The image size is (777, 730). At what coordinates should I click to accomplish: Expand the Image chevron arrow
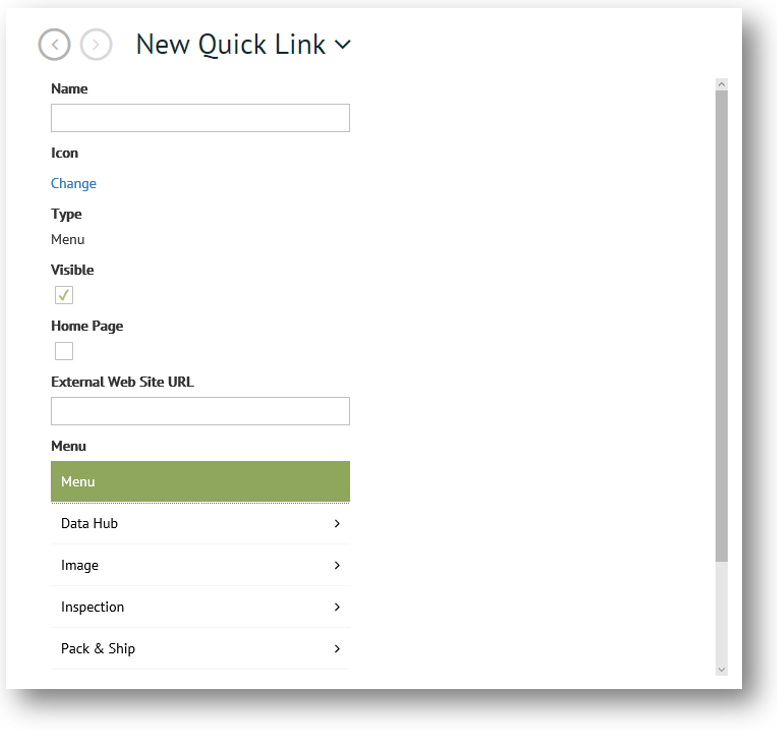[x=337, y=565]
